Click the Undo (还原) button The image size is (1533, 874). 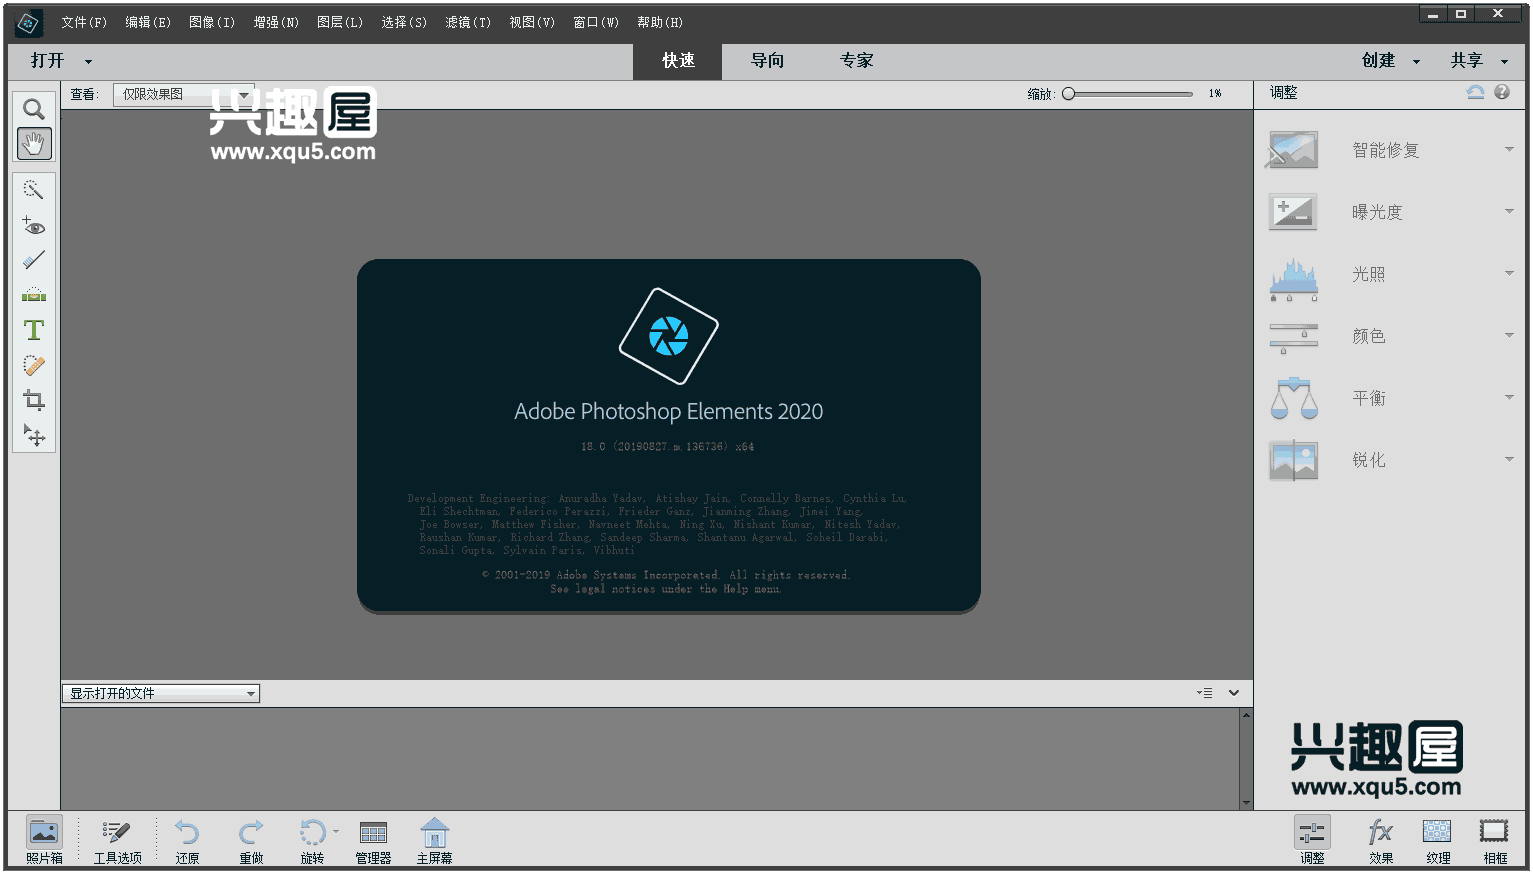187,839
